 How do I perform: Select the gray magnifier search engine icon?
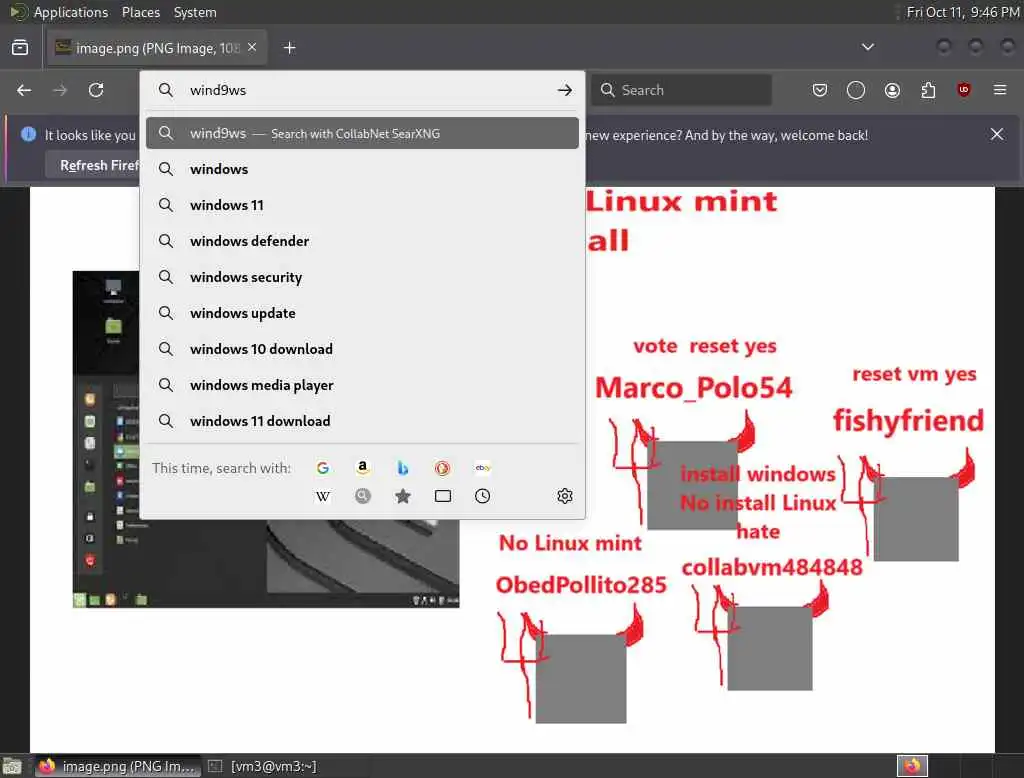click(363, 496)
